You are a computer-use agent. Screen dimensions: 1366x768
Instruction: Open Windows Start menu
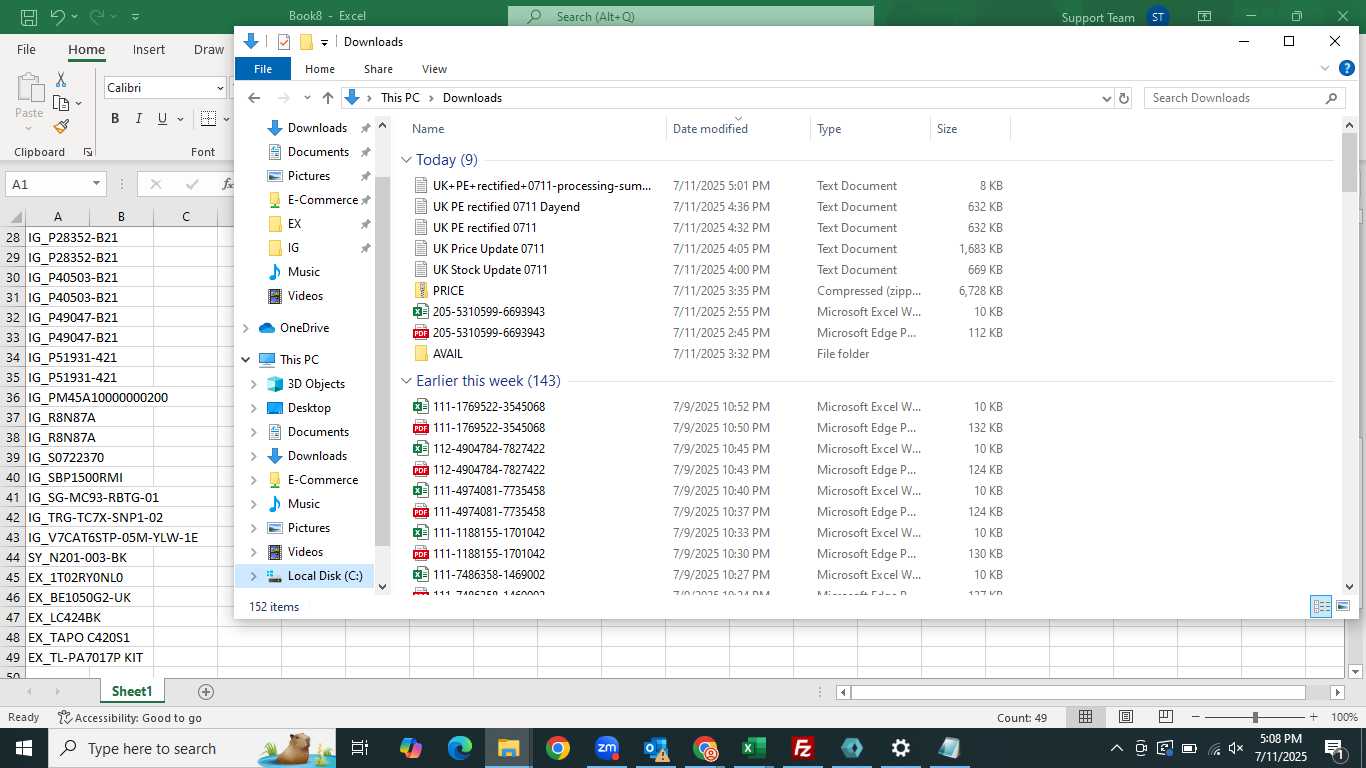click(x=24, y=748)
